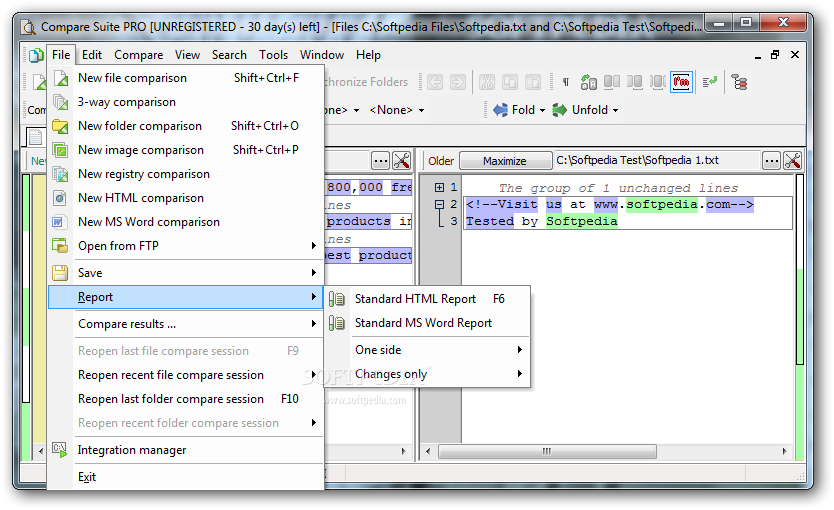Expand the unchanged lines group at line 1

click(x=439, y=187)
